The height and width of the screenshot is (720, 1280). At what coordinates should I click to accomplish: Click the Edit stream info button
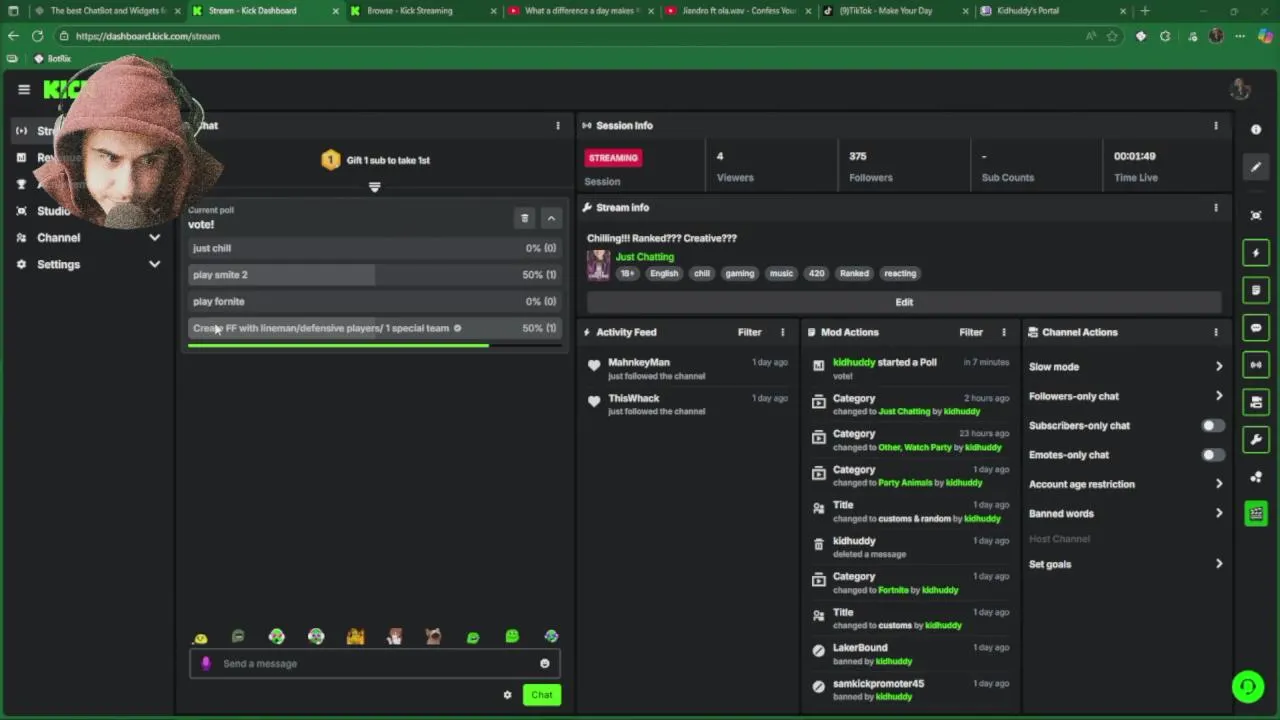pyautogui.click(x=904, y=302)
